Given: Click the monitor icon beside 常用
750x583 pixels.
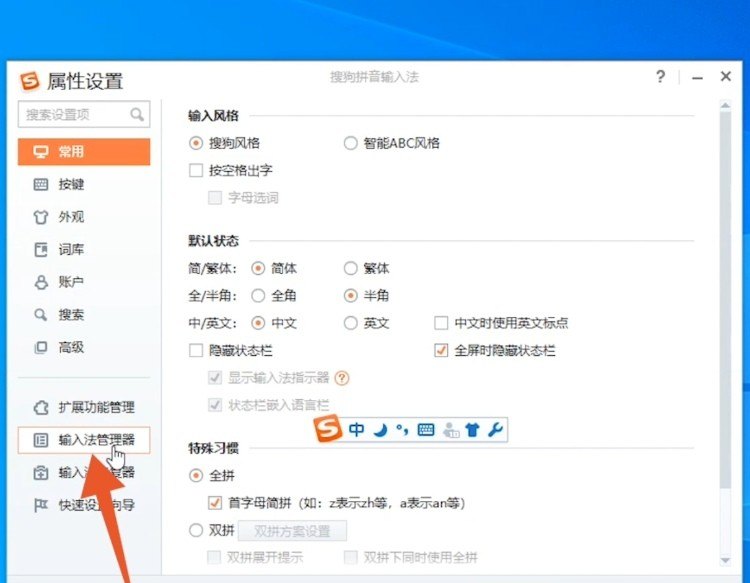Looking at the screenshot, I should click(41, 152).
